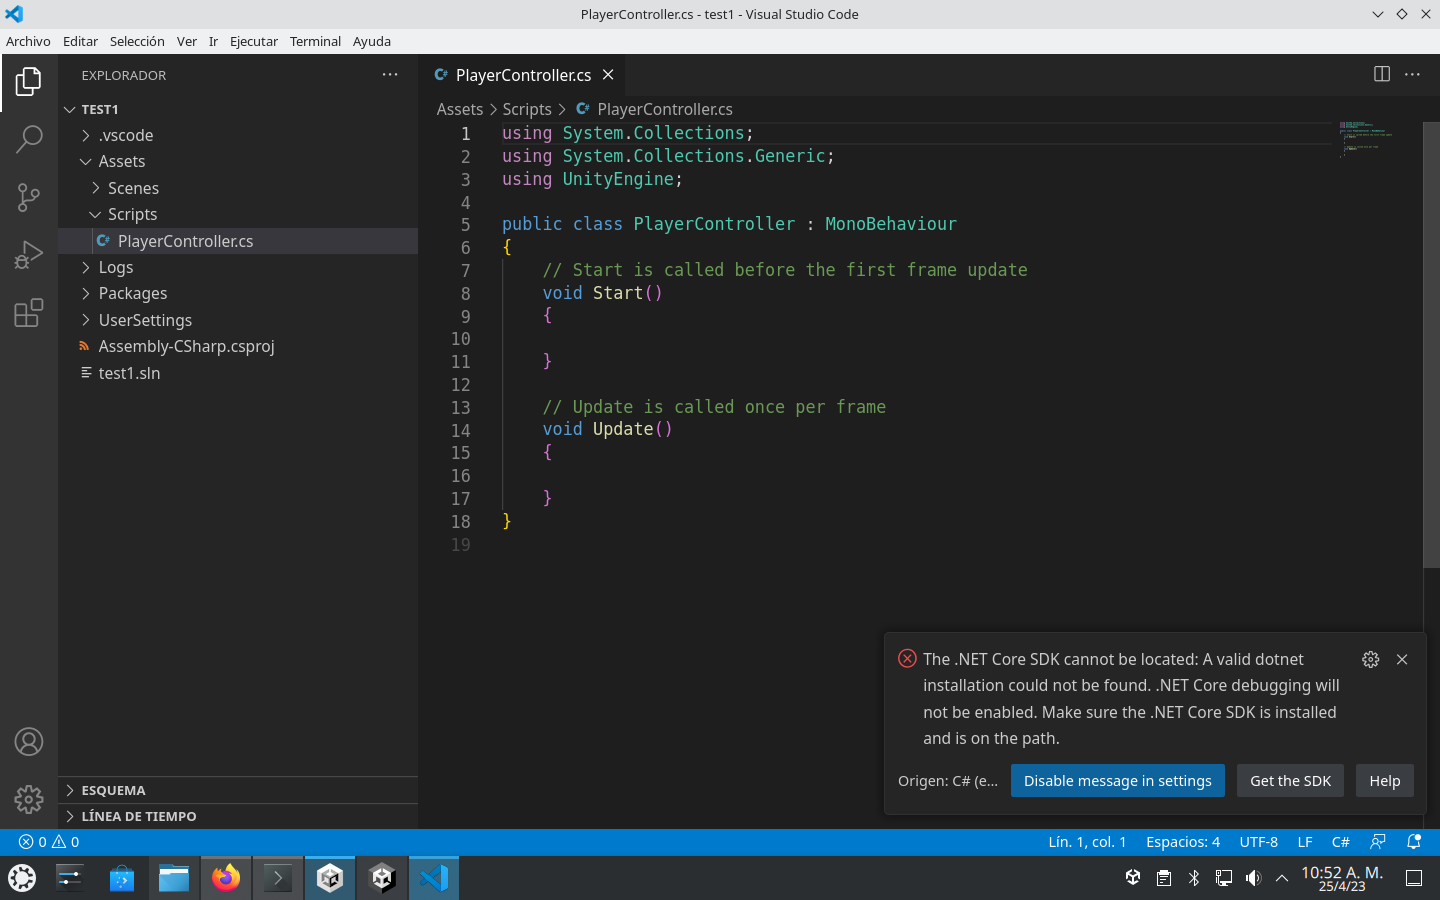
Task: Go to line via Lín. 1, col. 1
Action: 1087,842
